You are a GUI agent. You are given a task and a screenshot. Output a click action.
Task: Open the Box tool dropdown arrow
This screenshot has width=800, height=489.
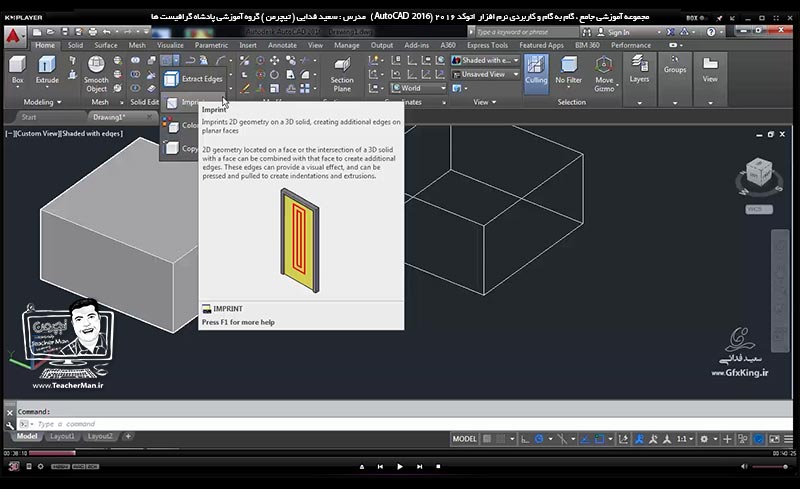(17, 88)
